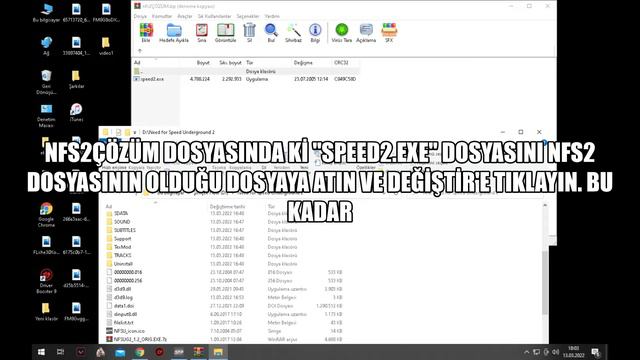This screenshot has width=640, height=360.
Task: Open Task View on the taskbar
Action: 60,352
